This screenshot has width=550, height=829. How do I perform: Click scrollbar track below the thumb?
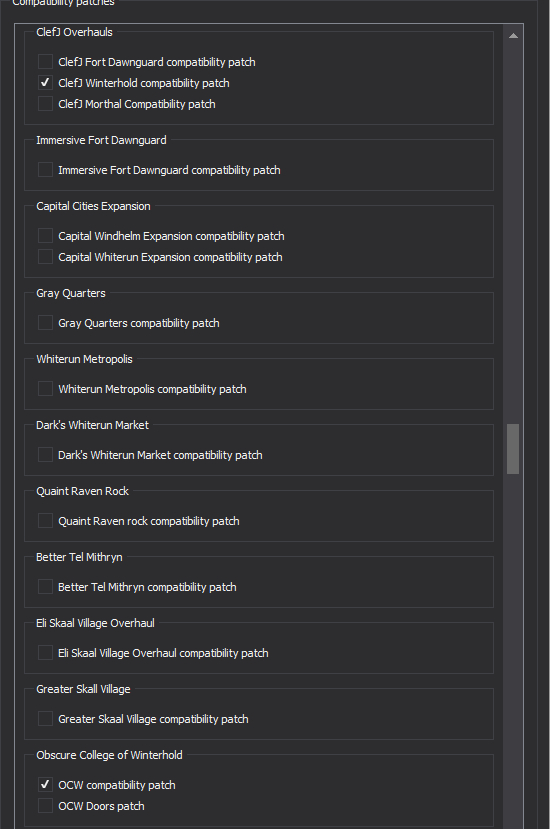coord(513,651)
